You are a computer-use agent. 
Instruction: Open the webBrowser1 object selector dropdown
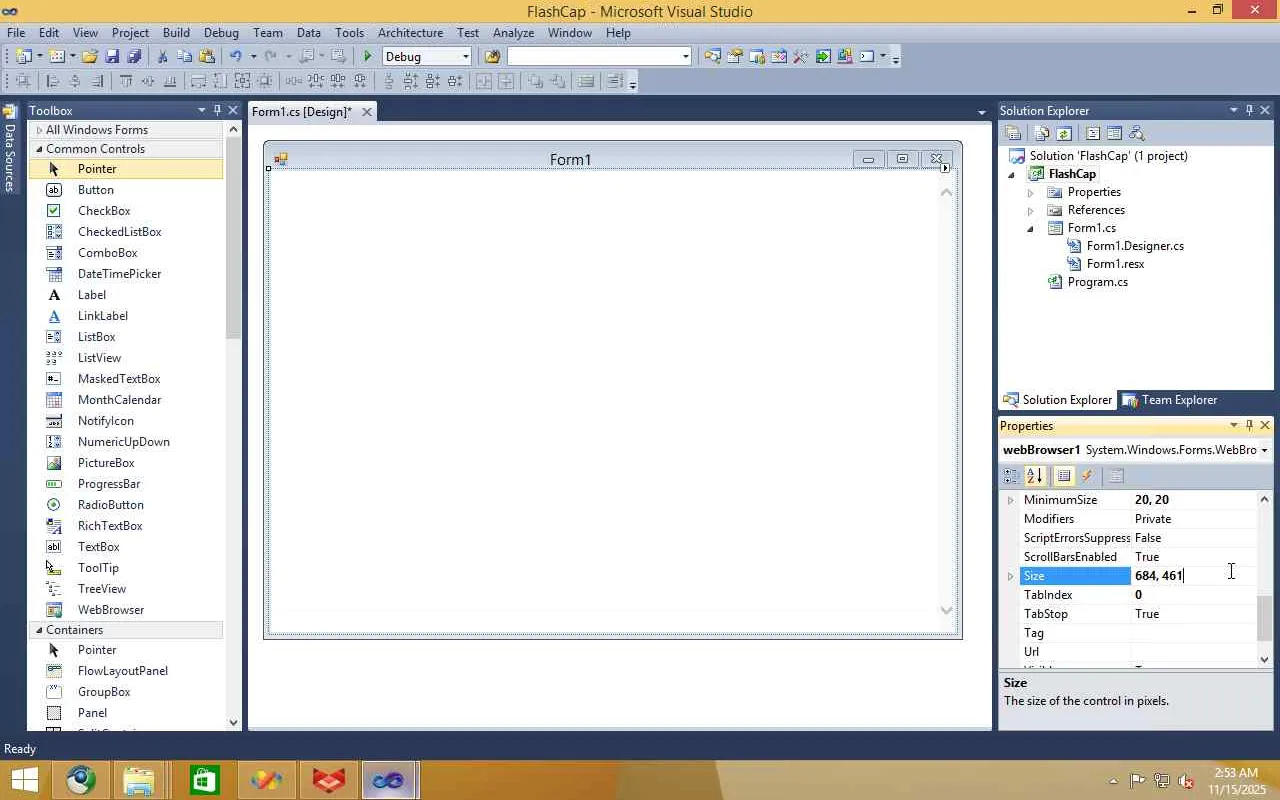(1264, 450)
